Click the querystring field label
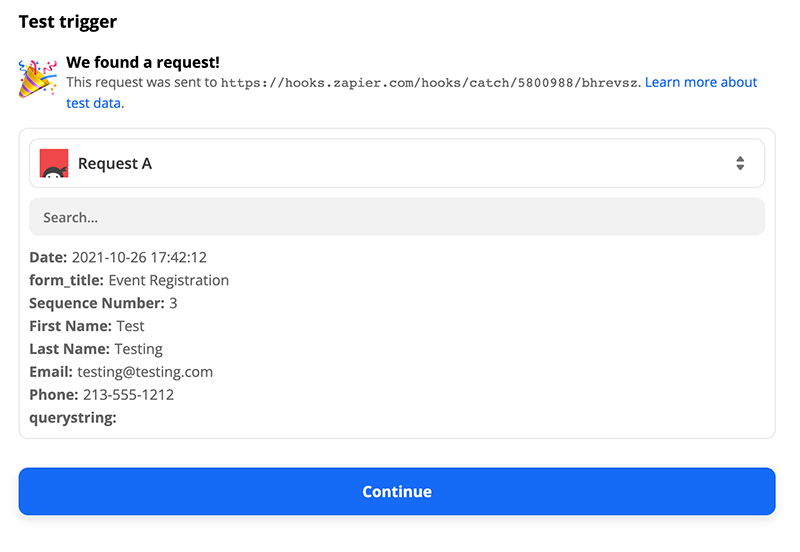Image resolution: width=800 pixels, height=552 pixels. [x=73, y=418]
